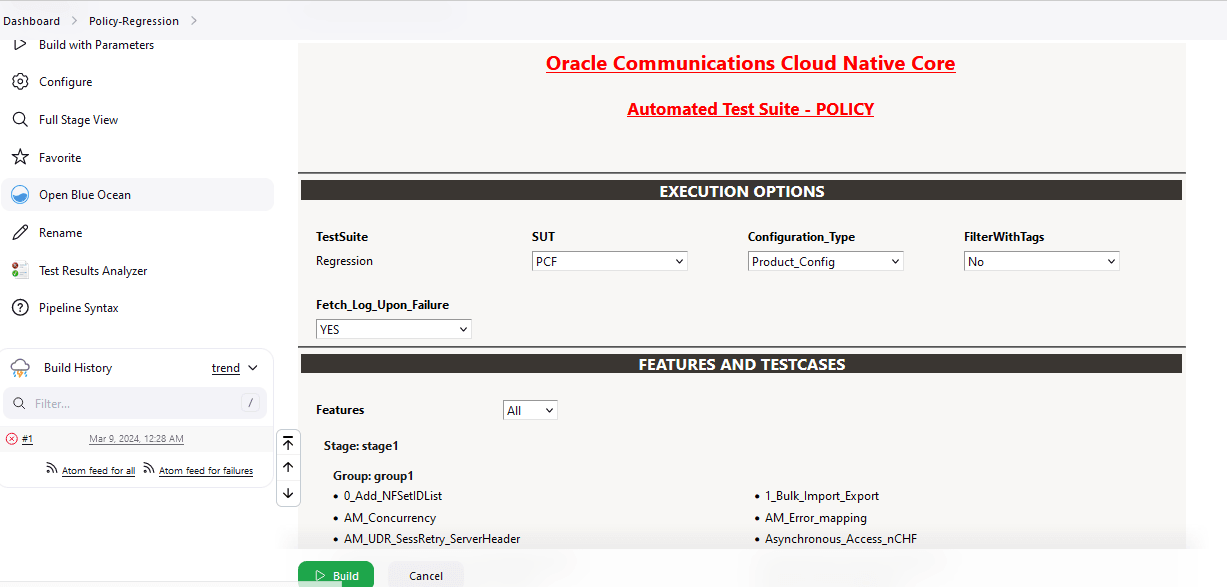Jump to top of build history arrow
Viewport: 1227px width, 587px height.
point(288,443)
